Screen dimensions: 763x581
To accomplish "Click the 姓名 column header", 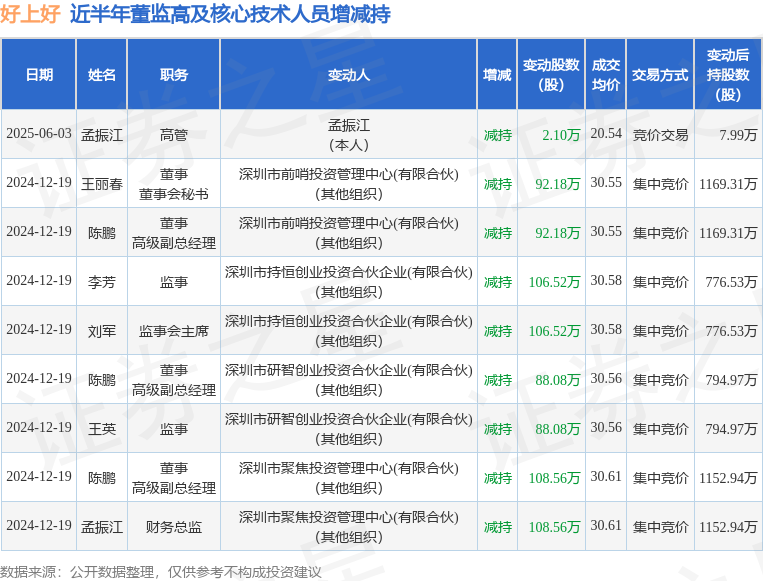I will click(102, 74).
